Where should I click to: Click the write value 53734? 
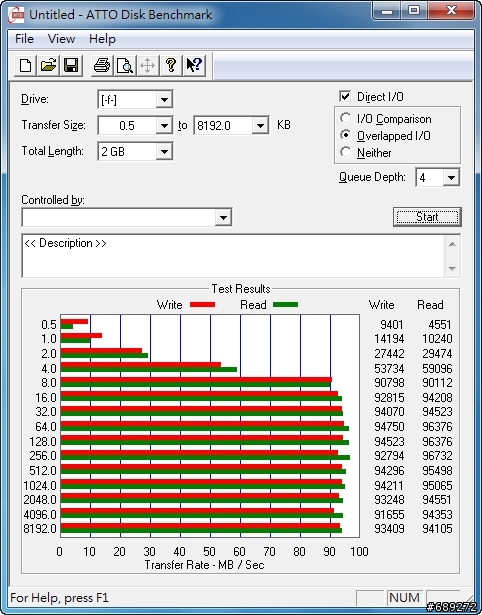tap(389, 369)
